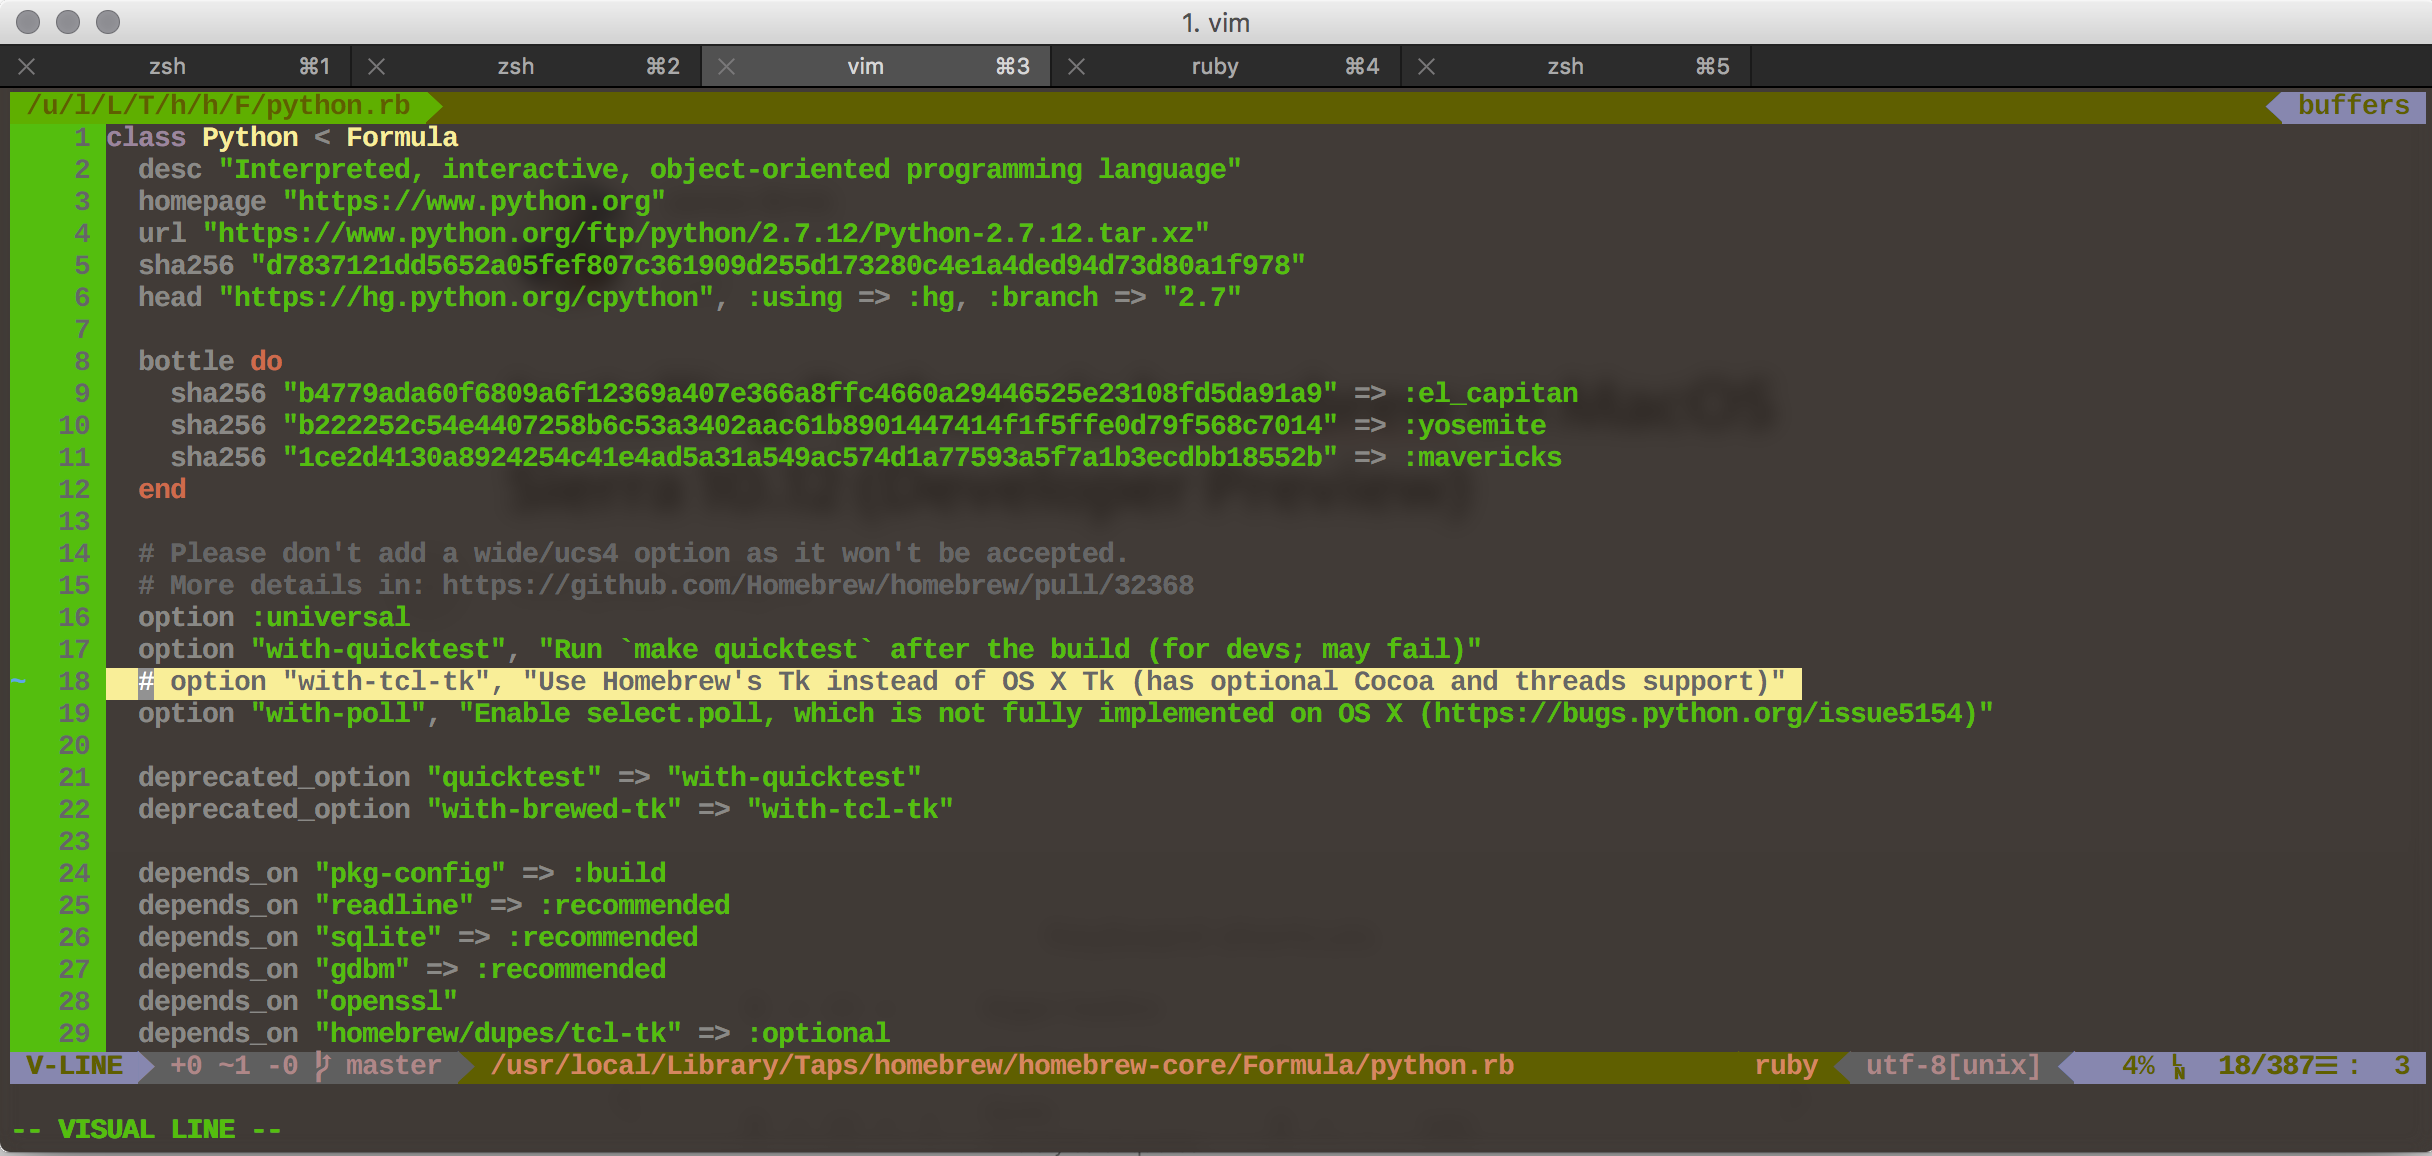Image resolution: width=2432 pixels, height=1156 pixels.
Task: Click the tilde change marker on line 18
Action: click(19, 681)
